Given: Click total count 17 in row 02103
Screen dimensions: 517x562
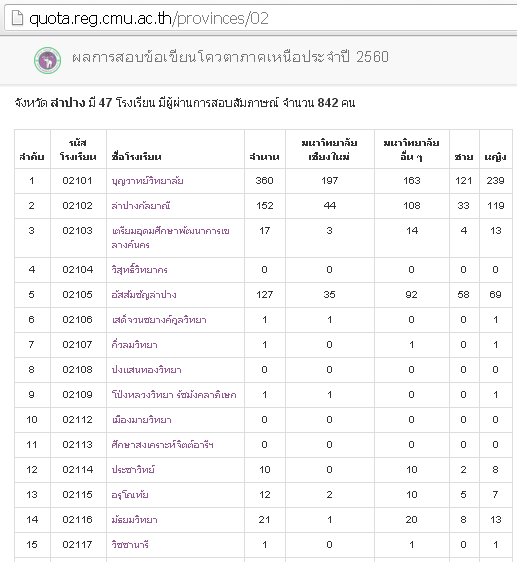Looking at the screenshot, I should point(265,230).
